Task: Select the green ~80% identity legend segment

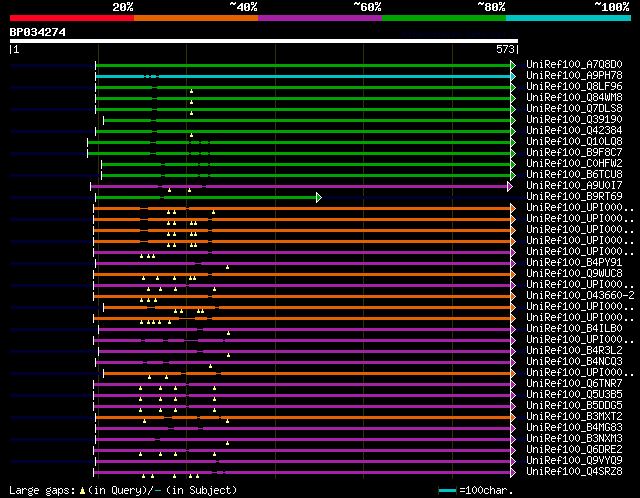Action: coord(444,18)
